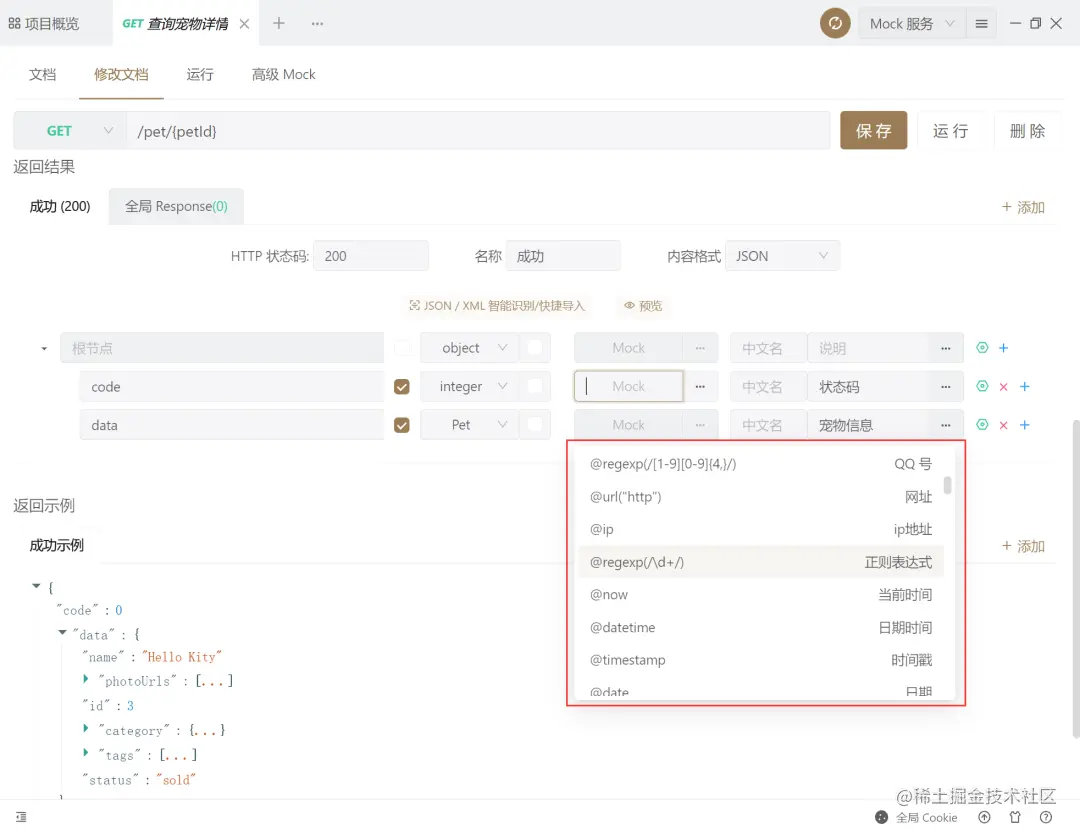Click the 全局 Cookie icon
The image size is (1080, 830).
point(882,818)
